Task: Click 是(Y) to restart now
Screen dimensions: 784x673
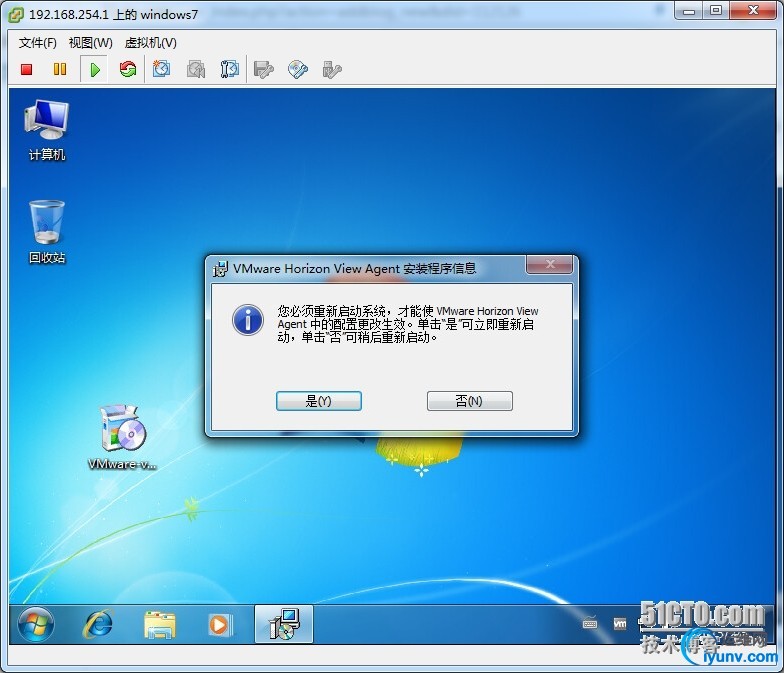Action: (x=318, y=401)
